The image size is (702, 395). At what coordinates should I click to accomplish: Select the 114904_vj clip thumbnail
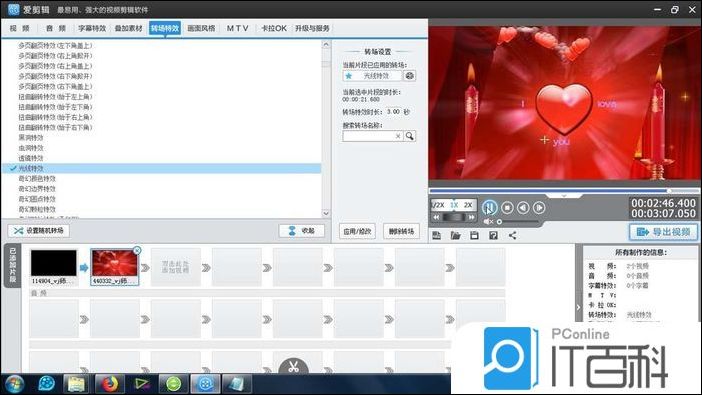(53, 263)
